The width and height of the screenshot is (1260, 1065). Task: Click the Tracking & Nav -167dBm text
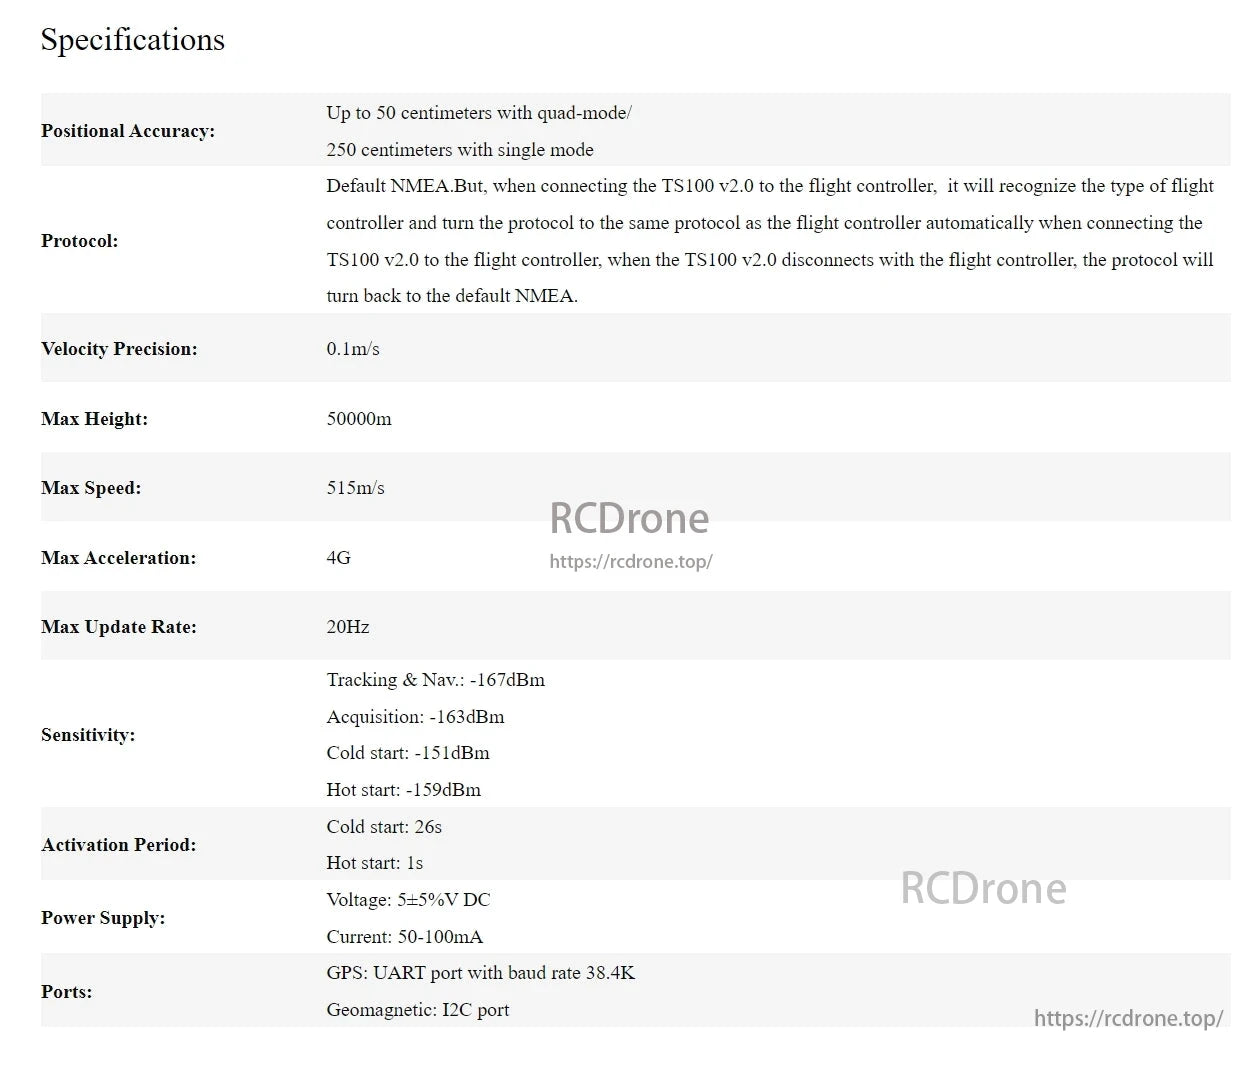coord(435,680)
